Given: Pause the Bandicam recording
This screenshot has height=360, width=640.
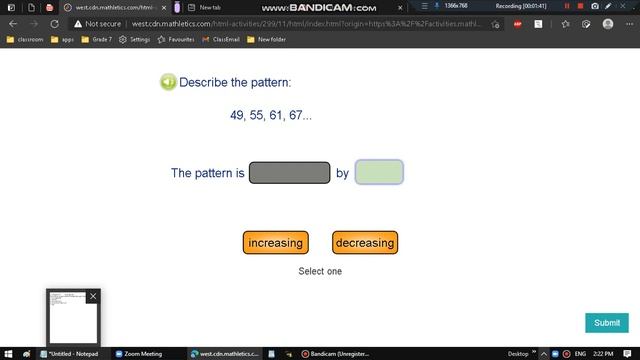Looking at the screenshot, I should point(567,6).
